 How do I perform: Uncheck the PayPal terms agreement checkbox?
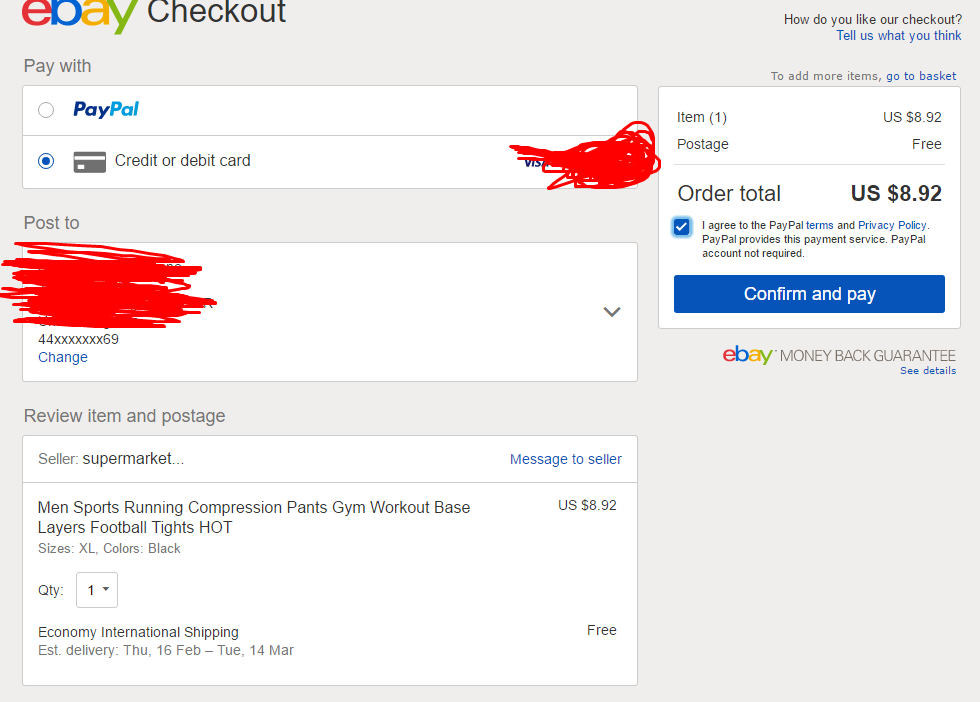682,226
